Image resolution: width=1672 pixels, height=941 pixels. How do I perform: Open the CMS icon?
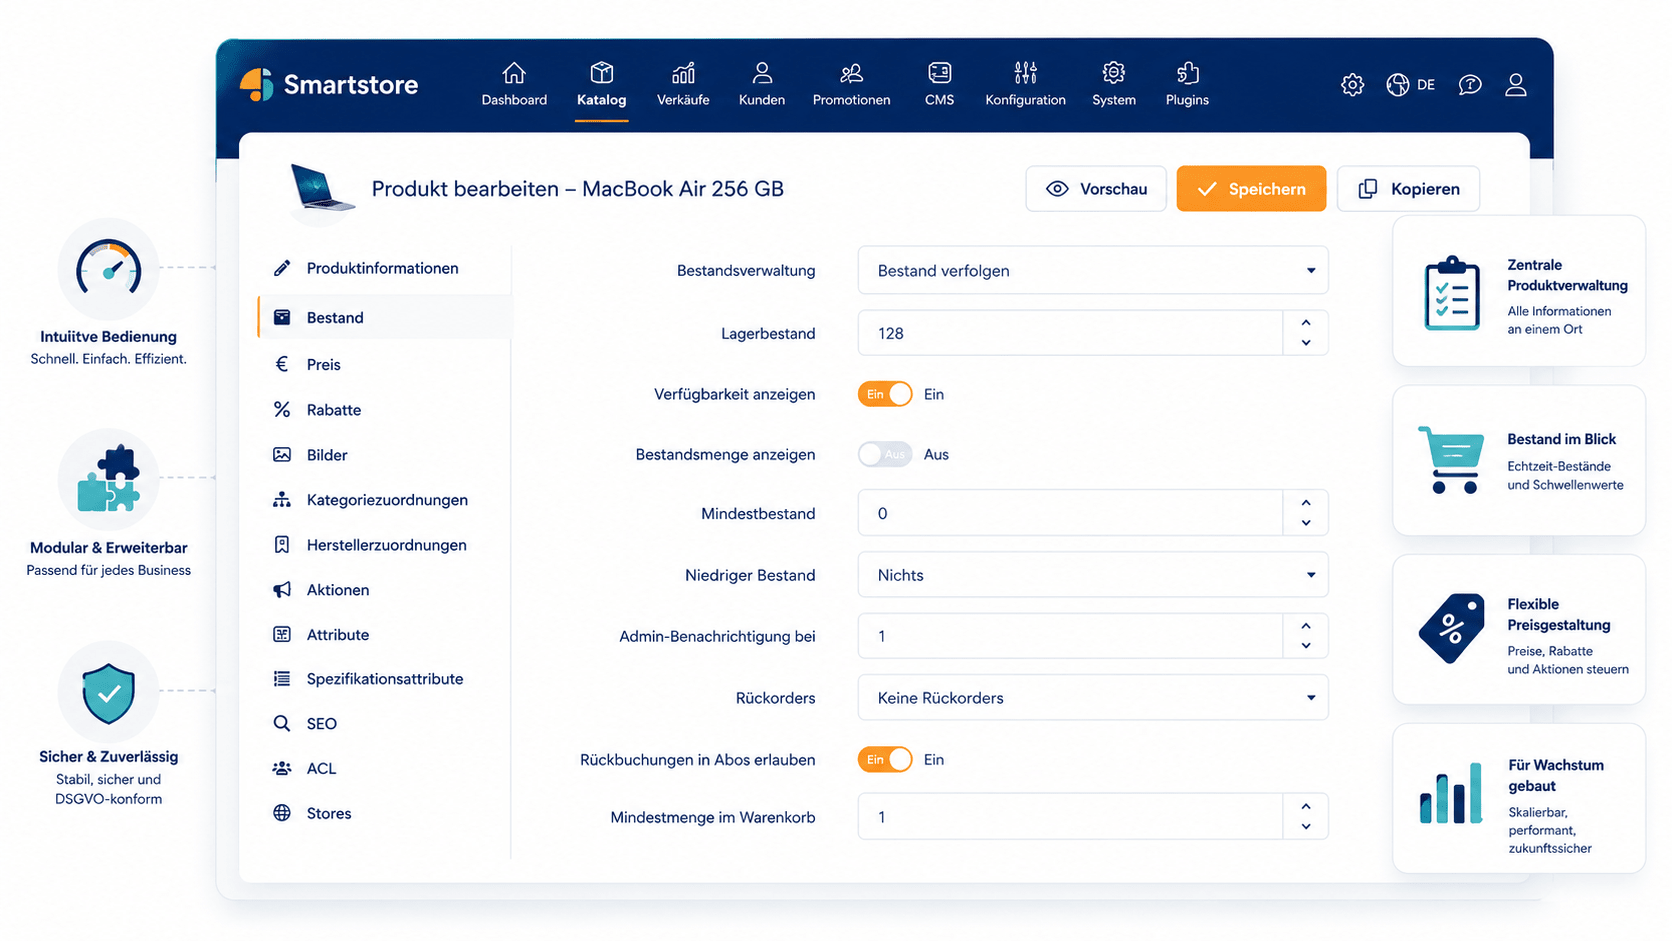click(939, 73)
